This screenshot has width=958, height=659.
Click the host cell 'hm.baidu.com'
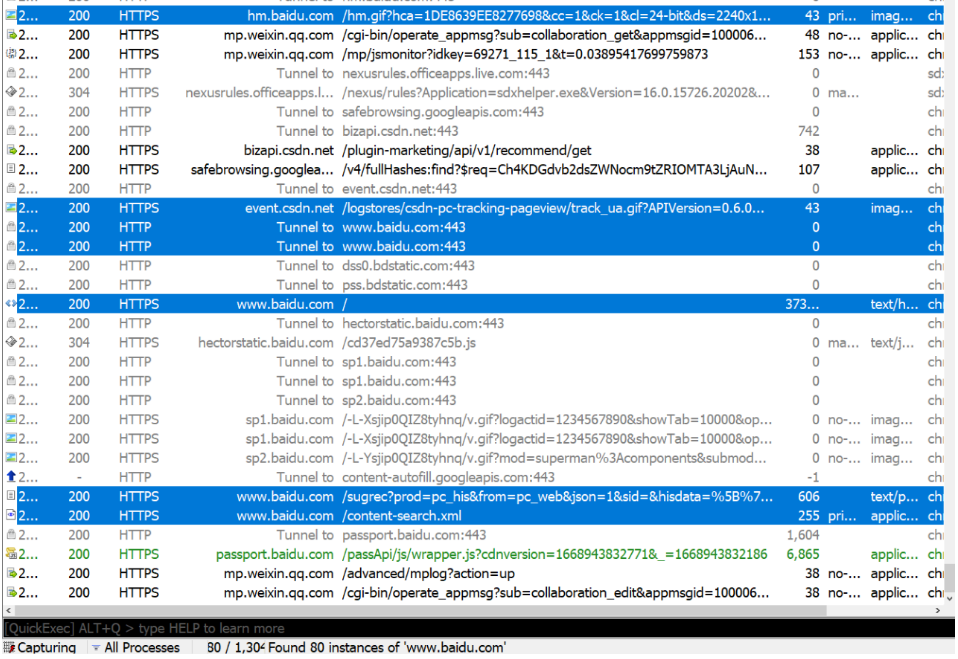point(290,15)
